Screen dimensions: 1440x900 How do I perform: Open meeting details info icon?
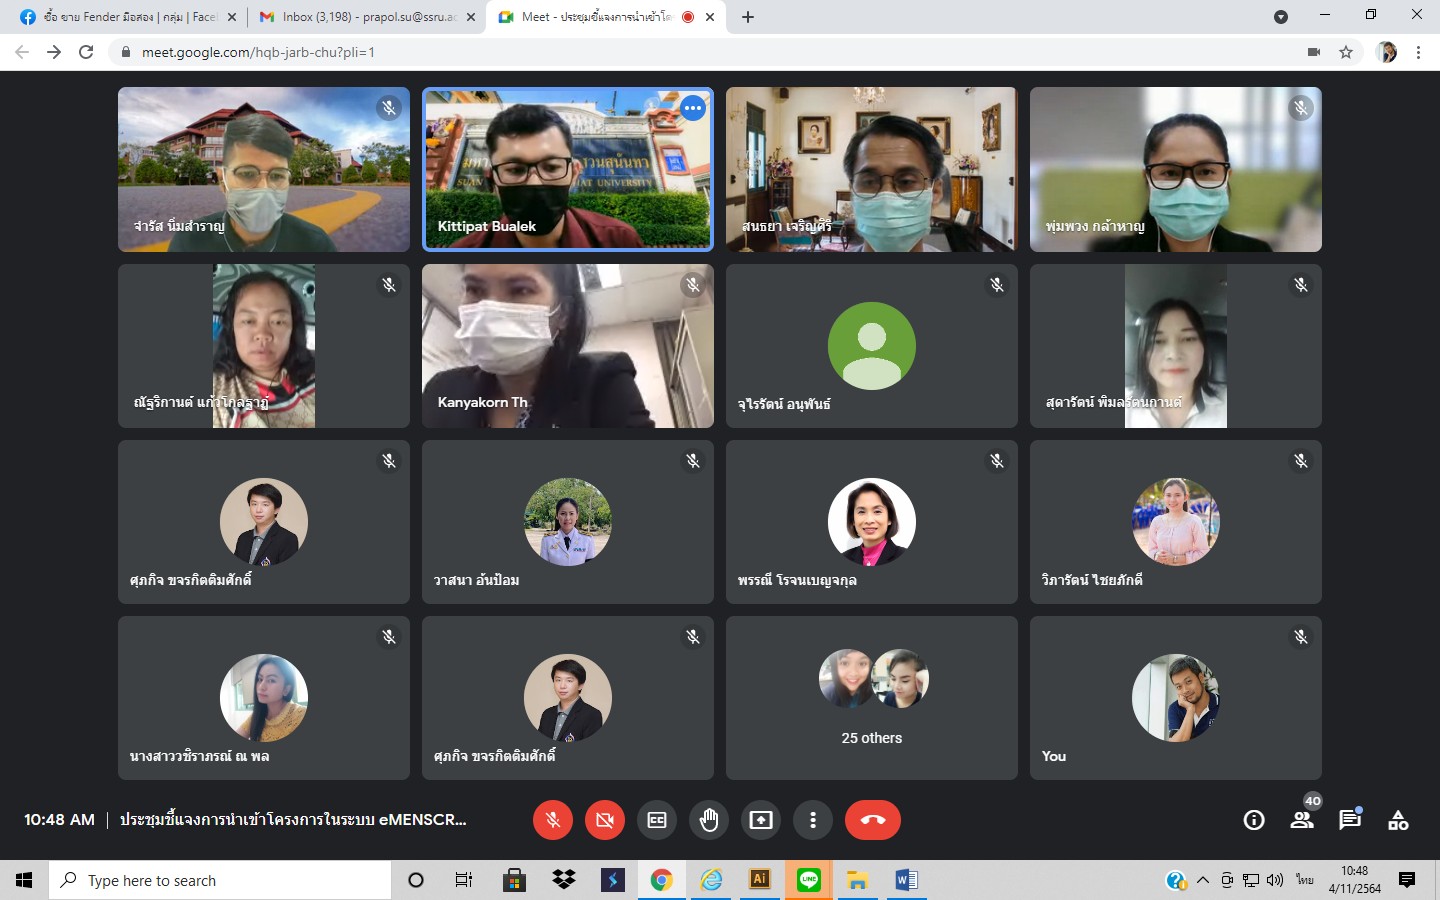(1253, 820)
